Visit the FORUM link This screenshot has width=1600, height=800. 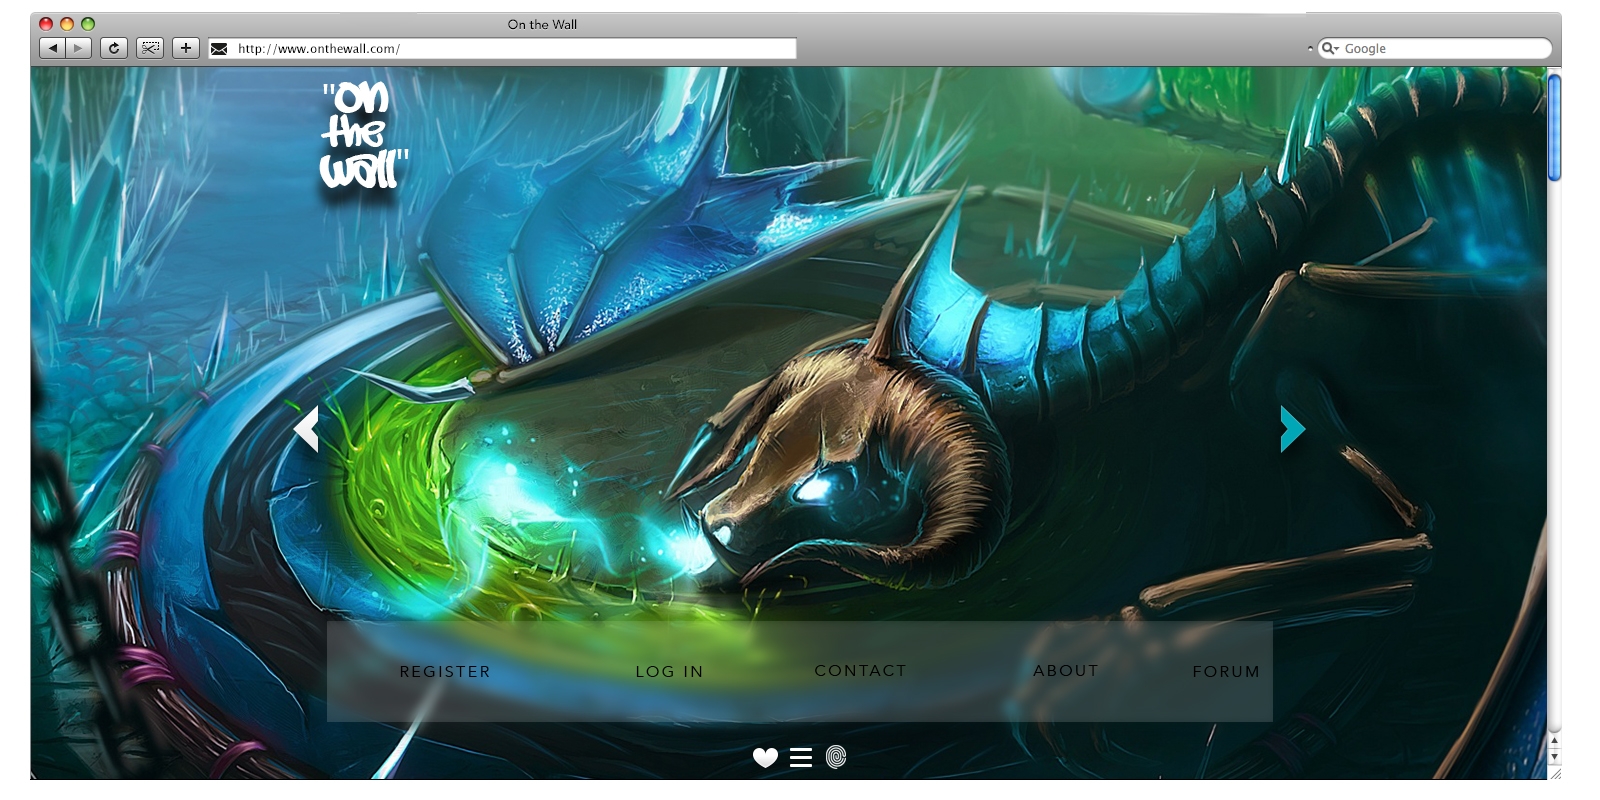point(1226,672)
